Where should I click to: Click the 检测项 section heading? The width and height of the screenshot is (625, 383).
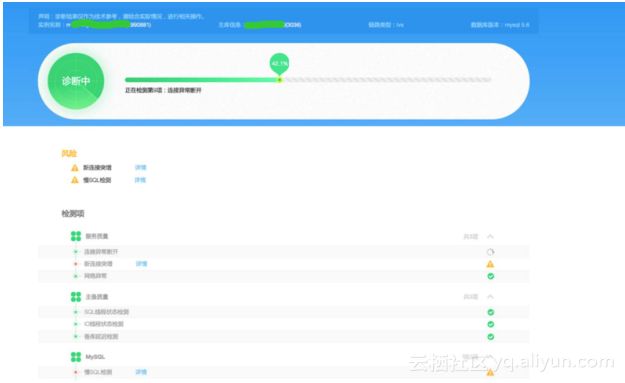(x=73, y=214)
